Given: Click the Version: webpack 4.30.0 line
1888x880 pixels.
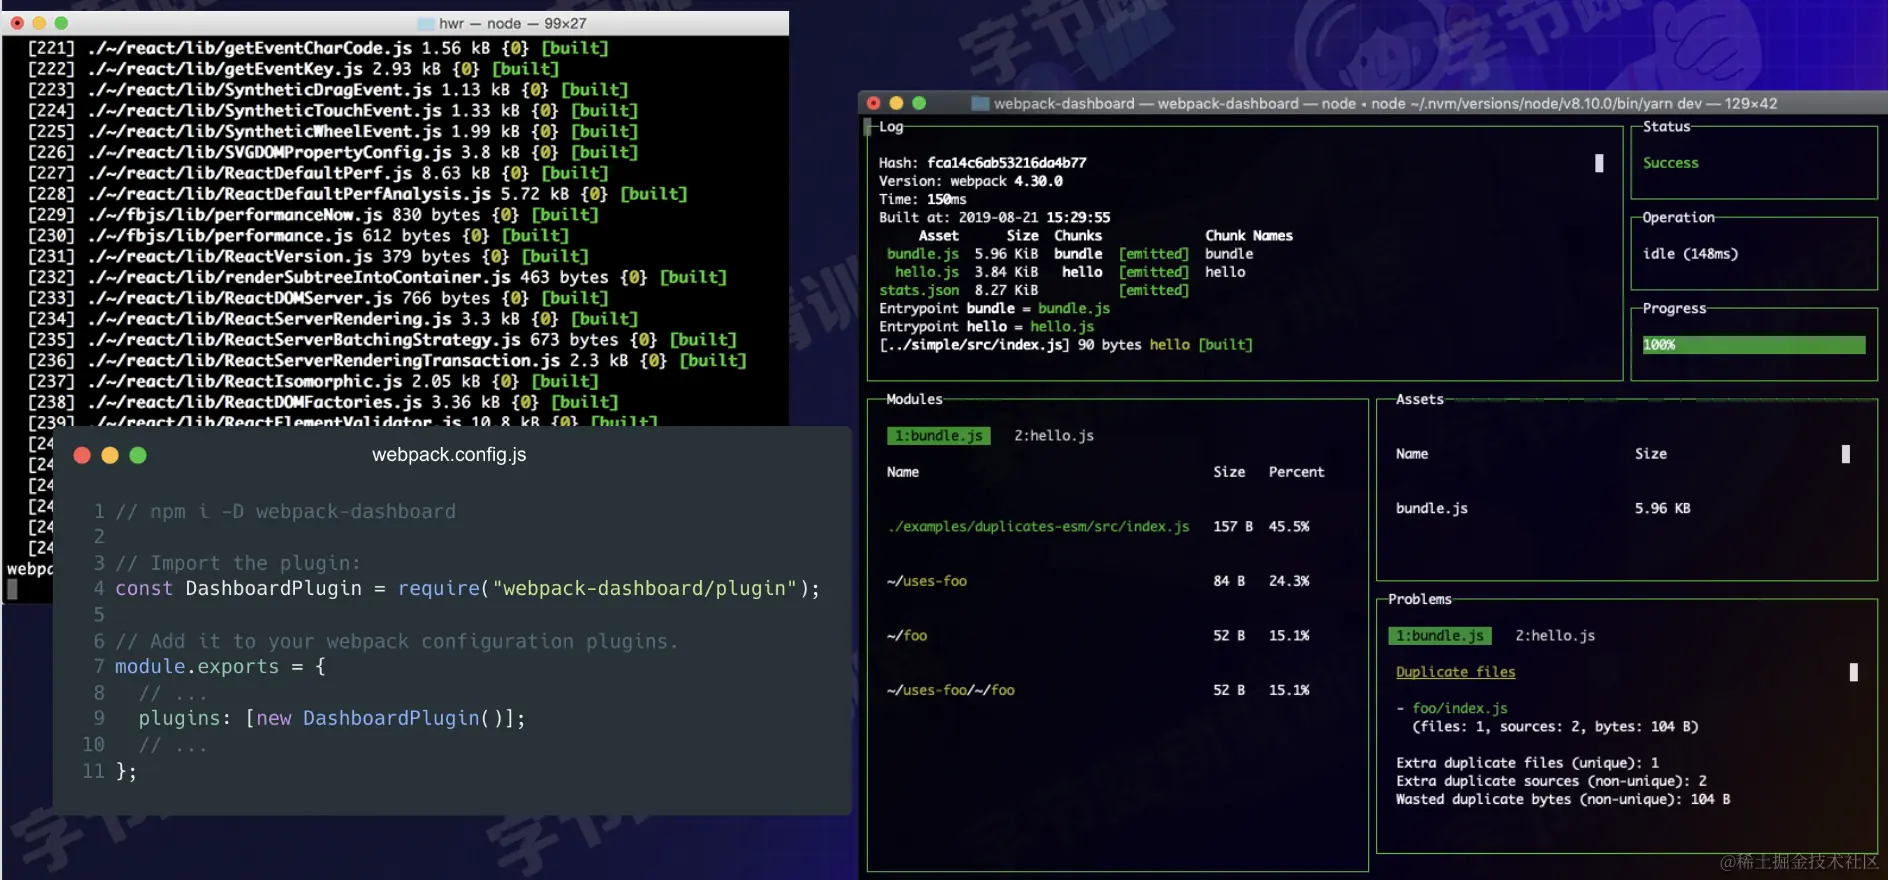Looking at the screenshot, I should [x=970, y=181].
